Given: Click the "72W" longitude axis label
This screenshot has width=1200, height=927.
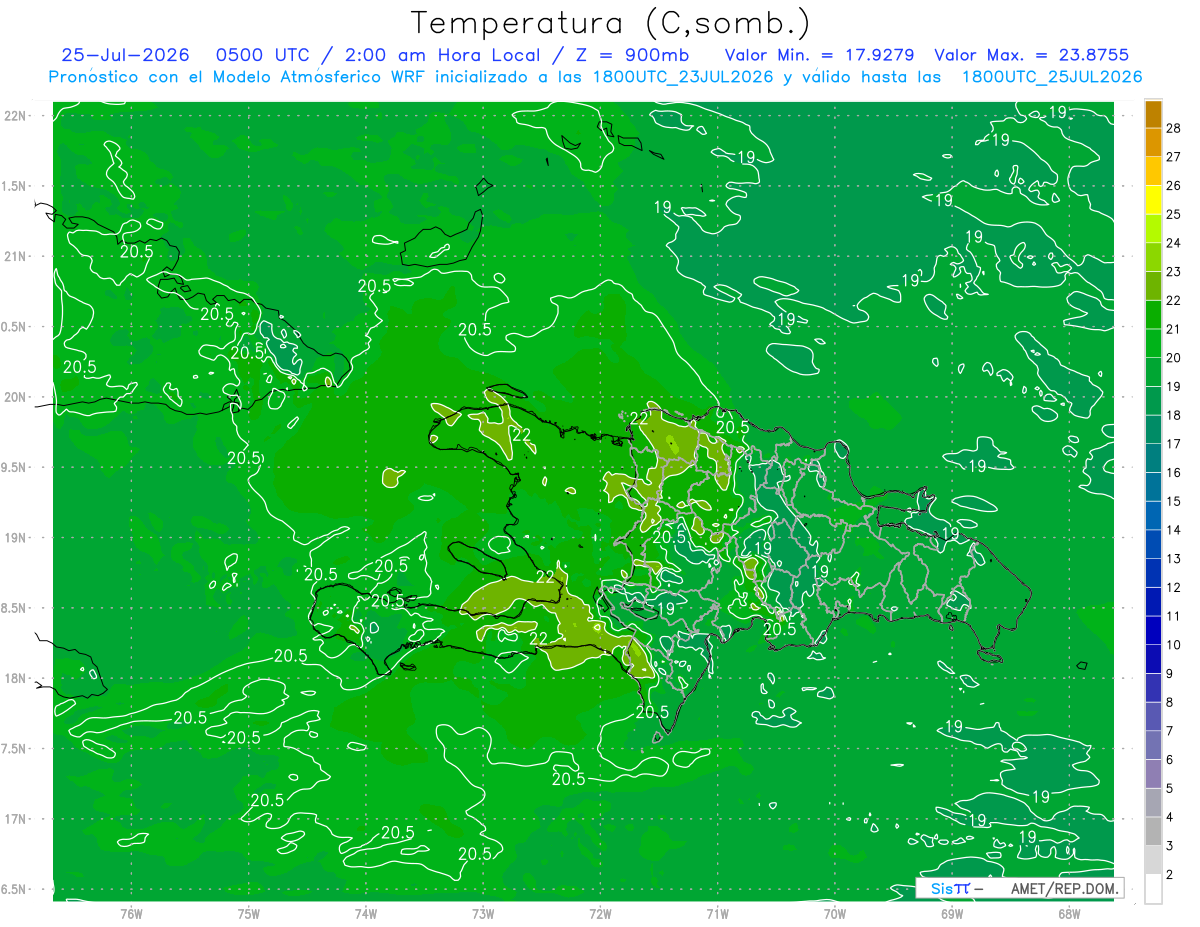Looking at the screenshot, I should [600, 914].
